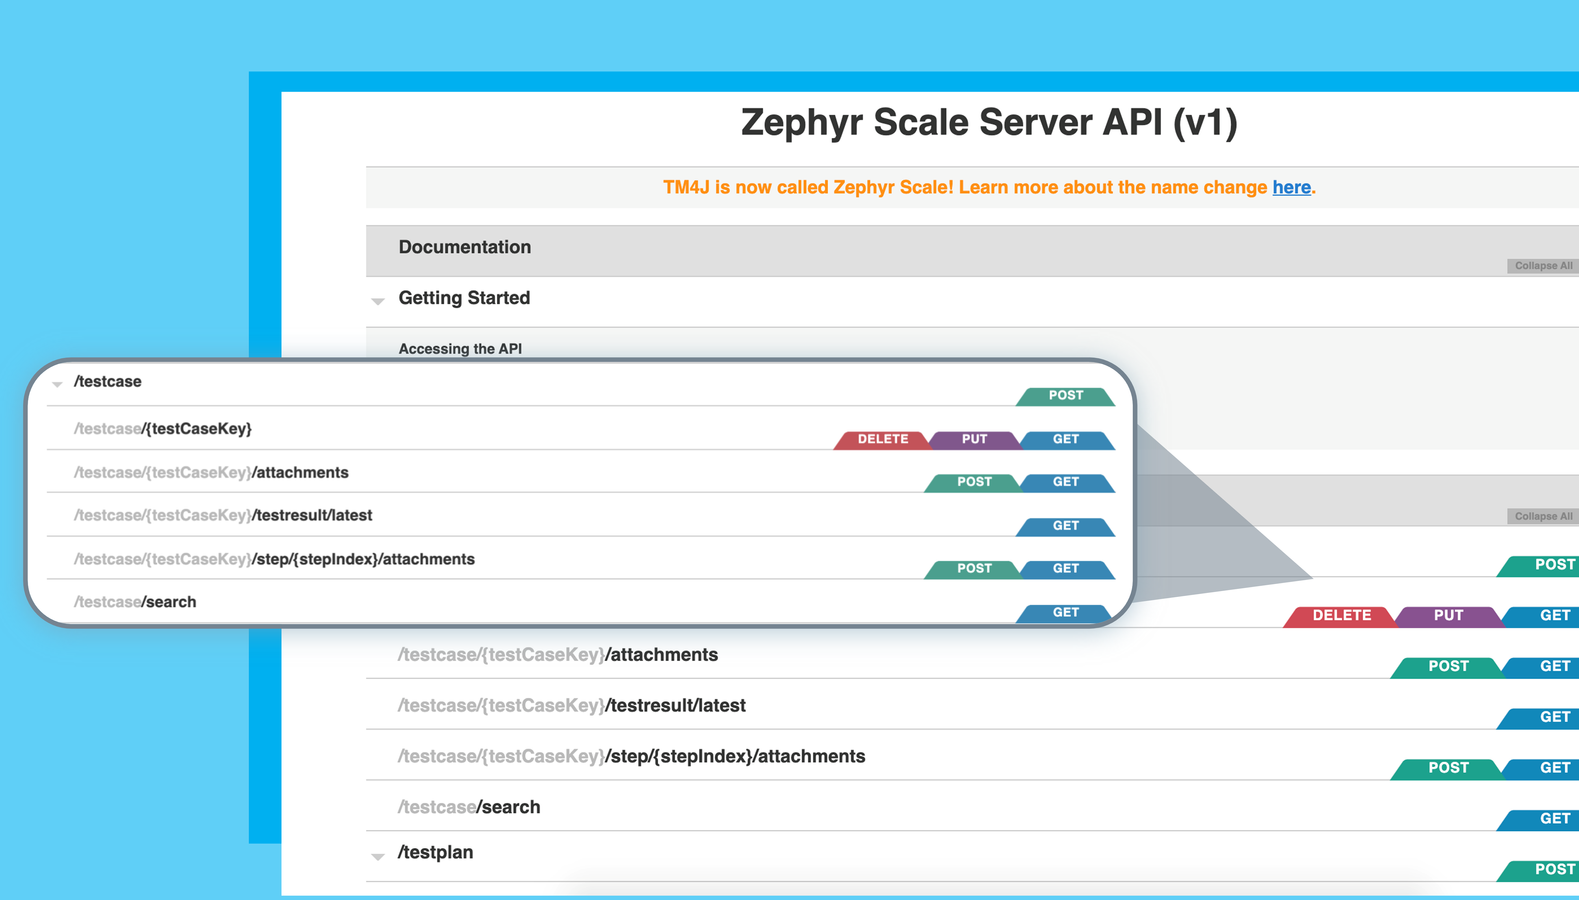Click POST tag on step attachments row in callout
1579x900 pixels.
[x=974, y=570]
